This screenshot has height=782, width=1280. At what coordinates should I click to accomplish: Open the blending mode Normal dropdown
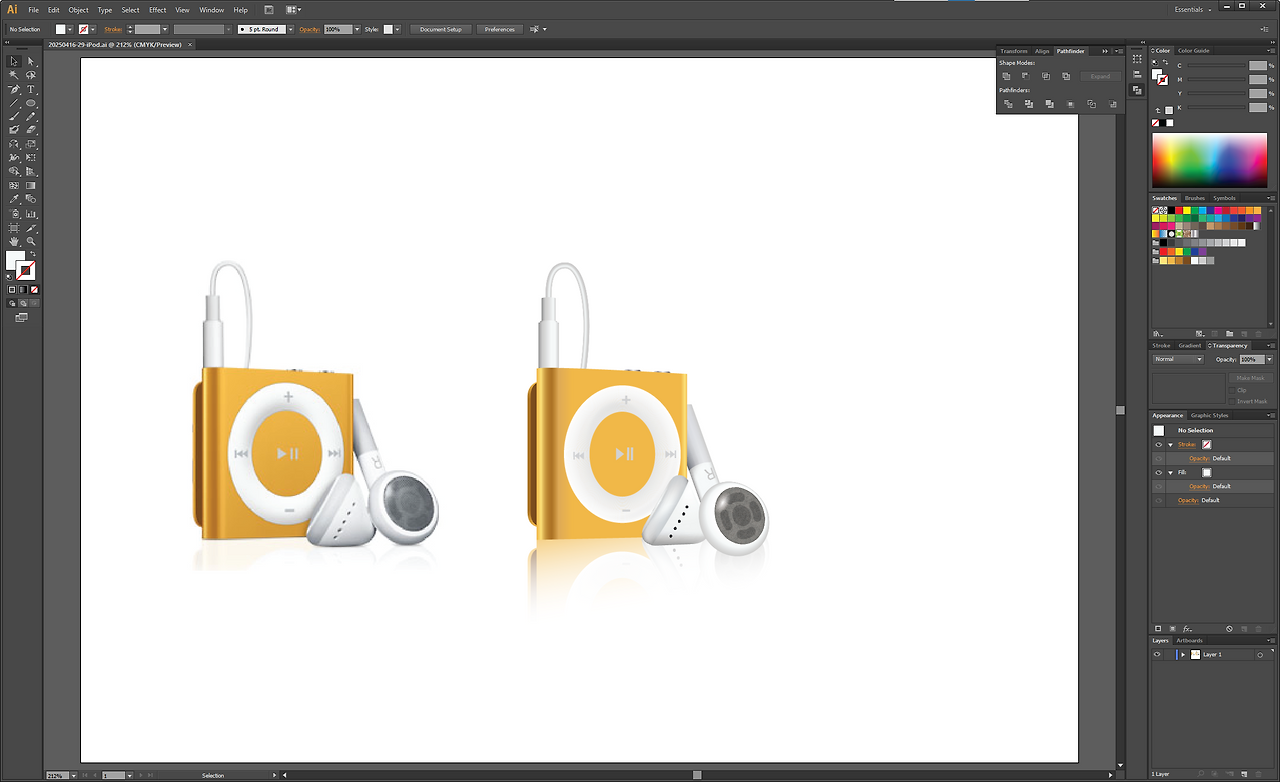pyautogui.click(x=1178, y=359)
